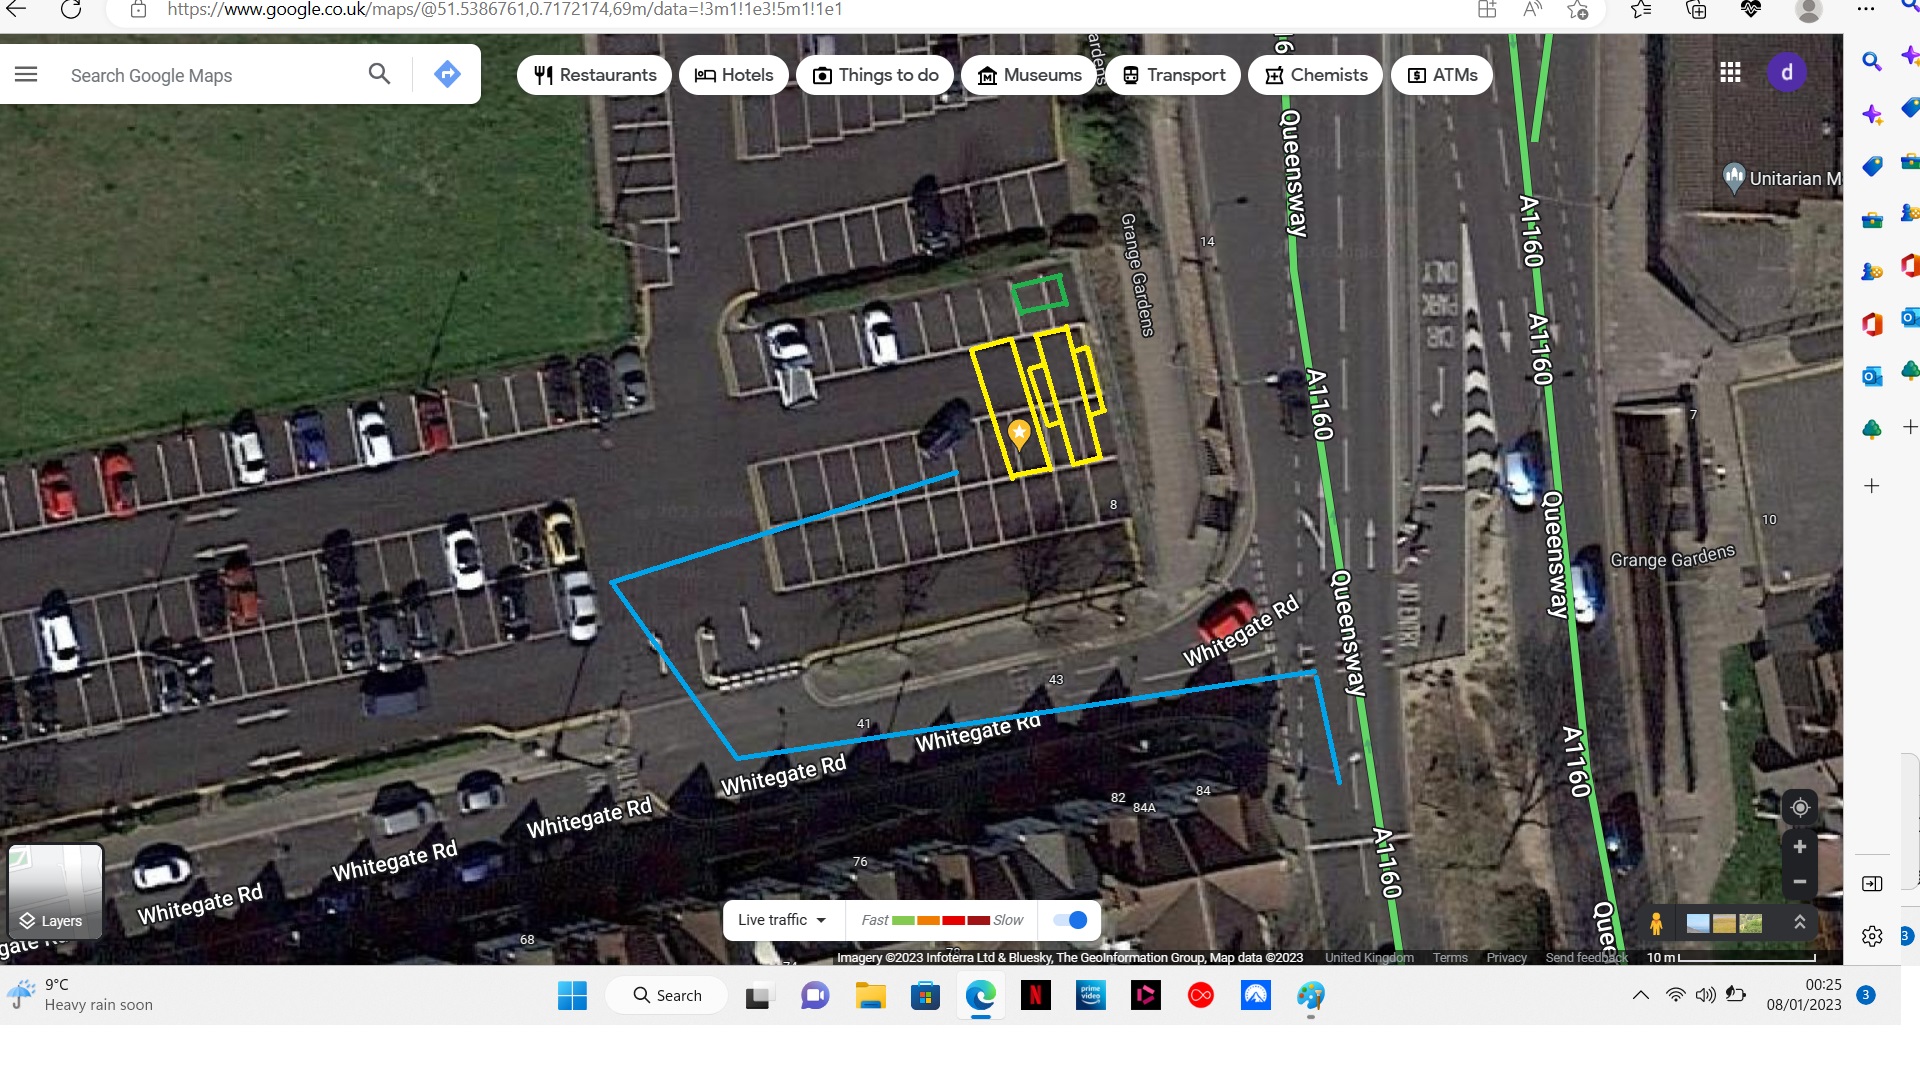Image resolution: width=1920 pixels, height=1080 pixels.
Task: Click the Send feedback link
Action: pyautogui.click(x=1586, y=958)
